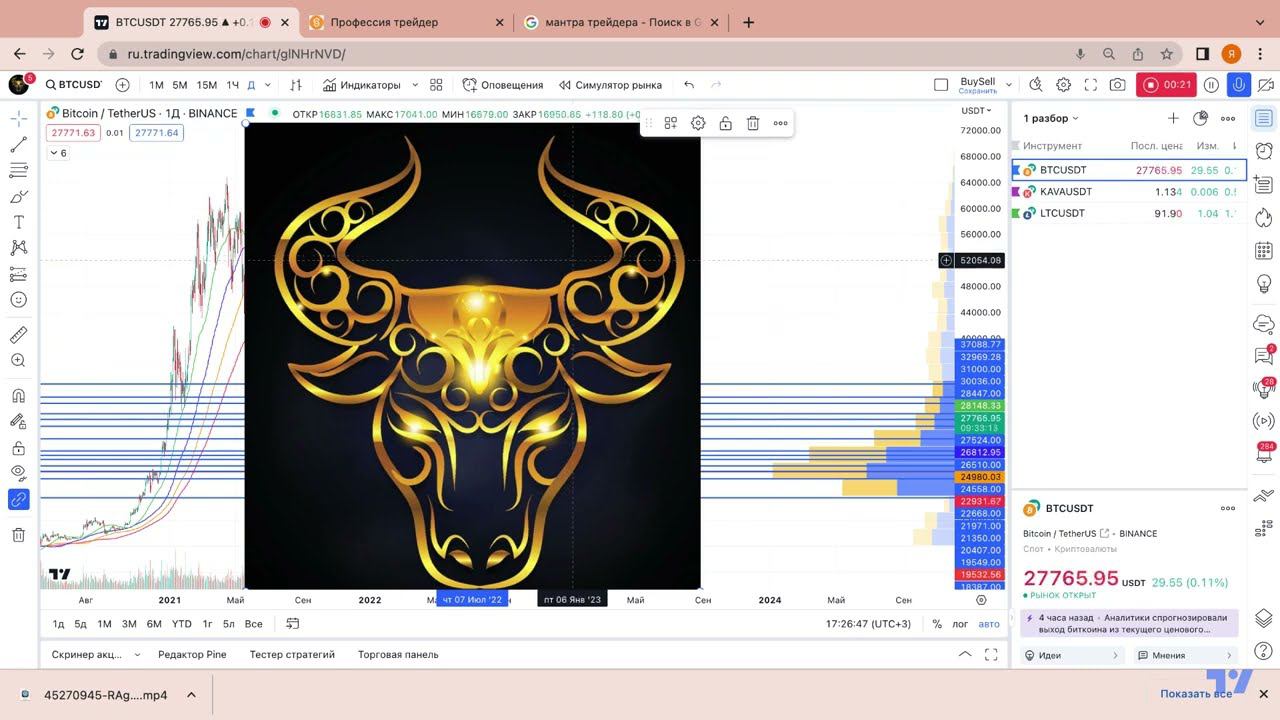Image resolution: width=1280 pixels, height=720 pixels.
Task: Select the trend line drawing tool
Action: pyautogui.click(x=18, y=145)
